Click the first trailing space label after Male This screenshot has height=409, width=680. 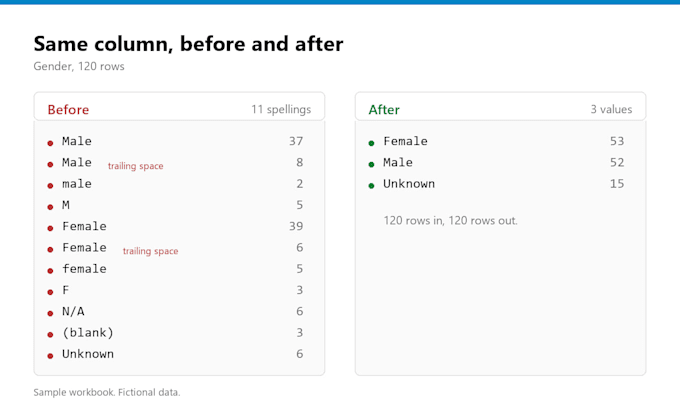(x=135, y=166)
